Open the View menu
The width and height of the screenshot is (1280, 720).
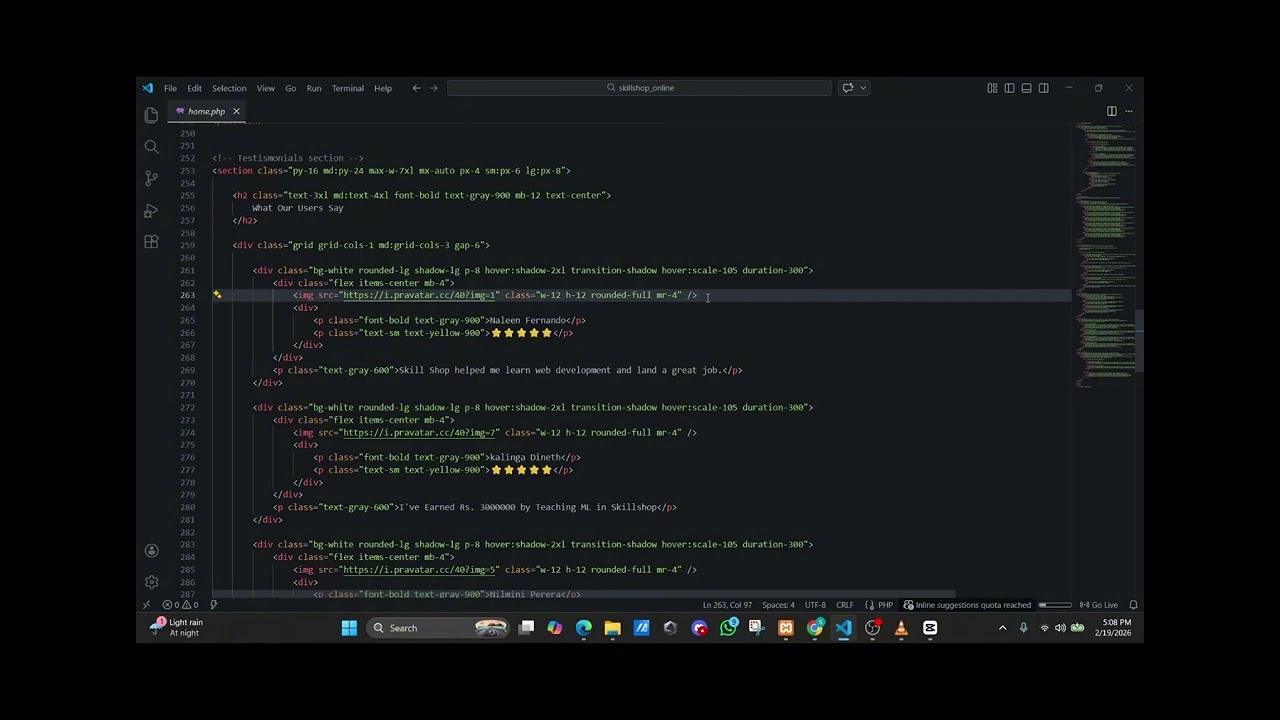coord(265,88)
